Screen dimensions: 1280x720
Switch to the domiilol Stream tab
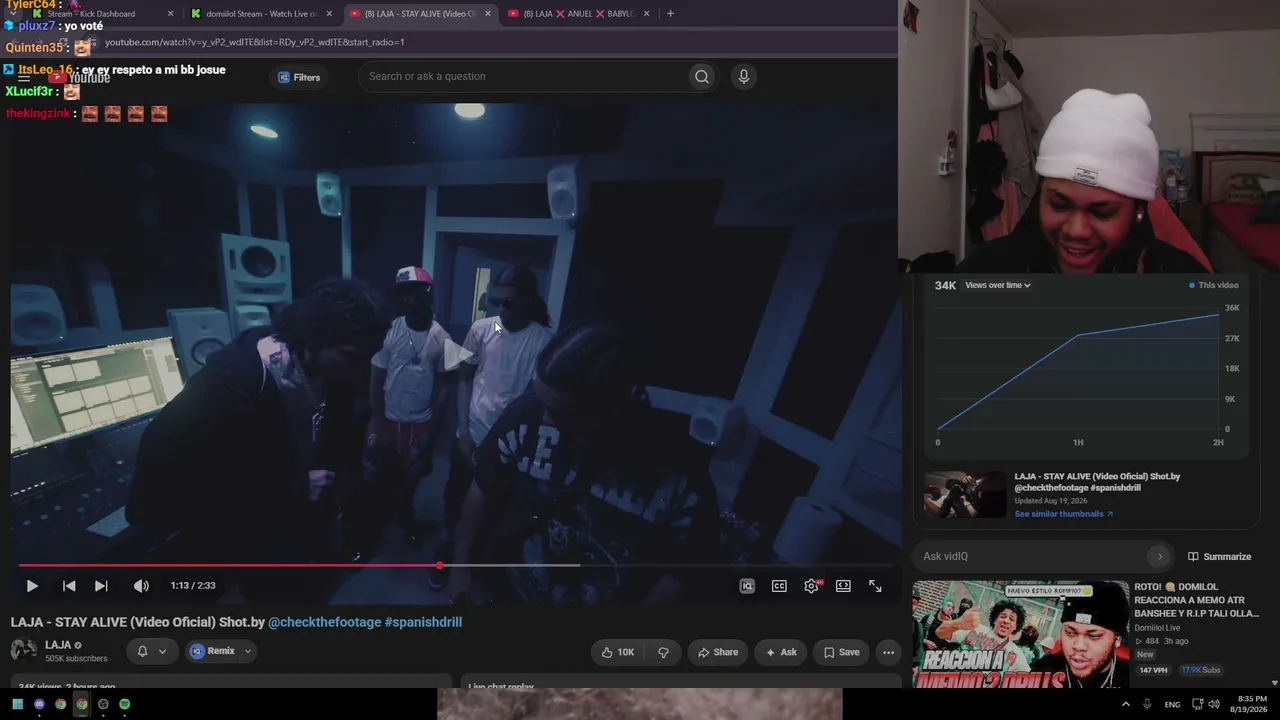tap(261, 14)
